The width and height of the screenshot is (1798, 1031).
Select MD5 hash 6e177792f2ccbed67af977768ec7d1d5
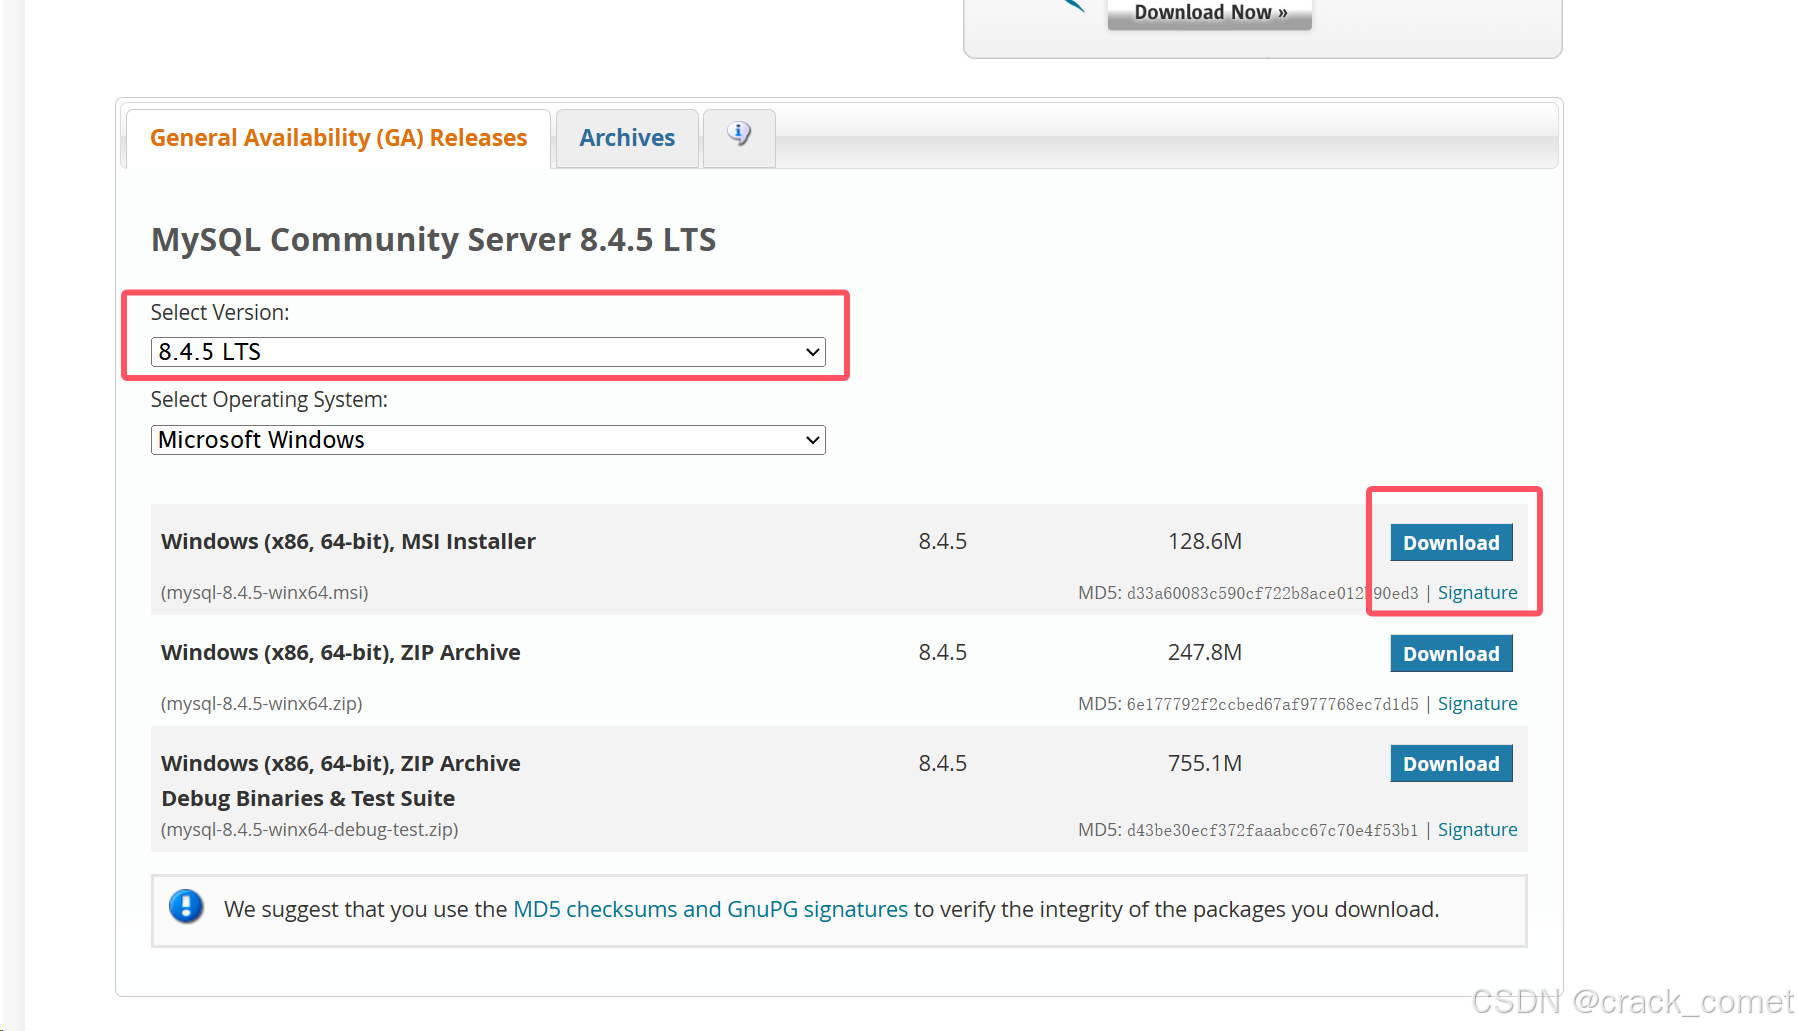point(1272,704)
